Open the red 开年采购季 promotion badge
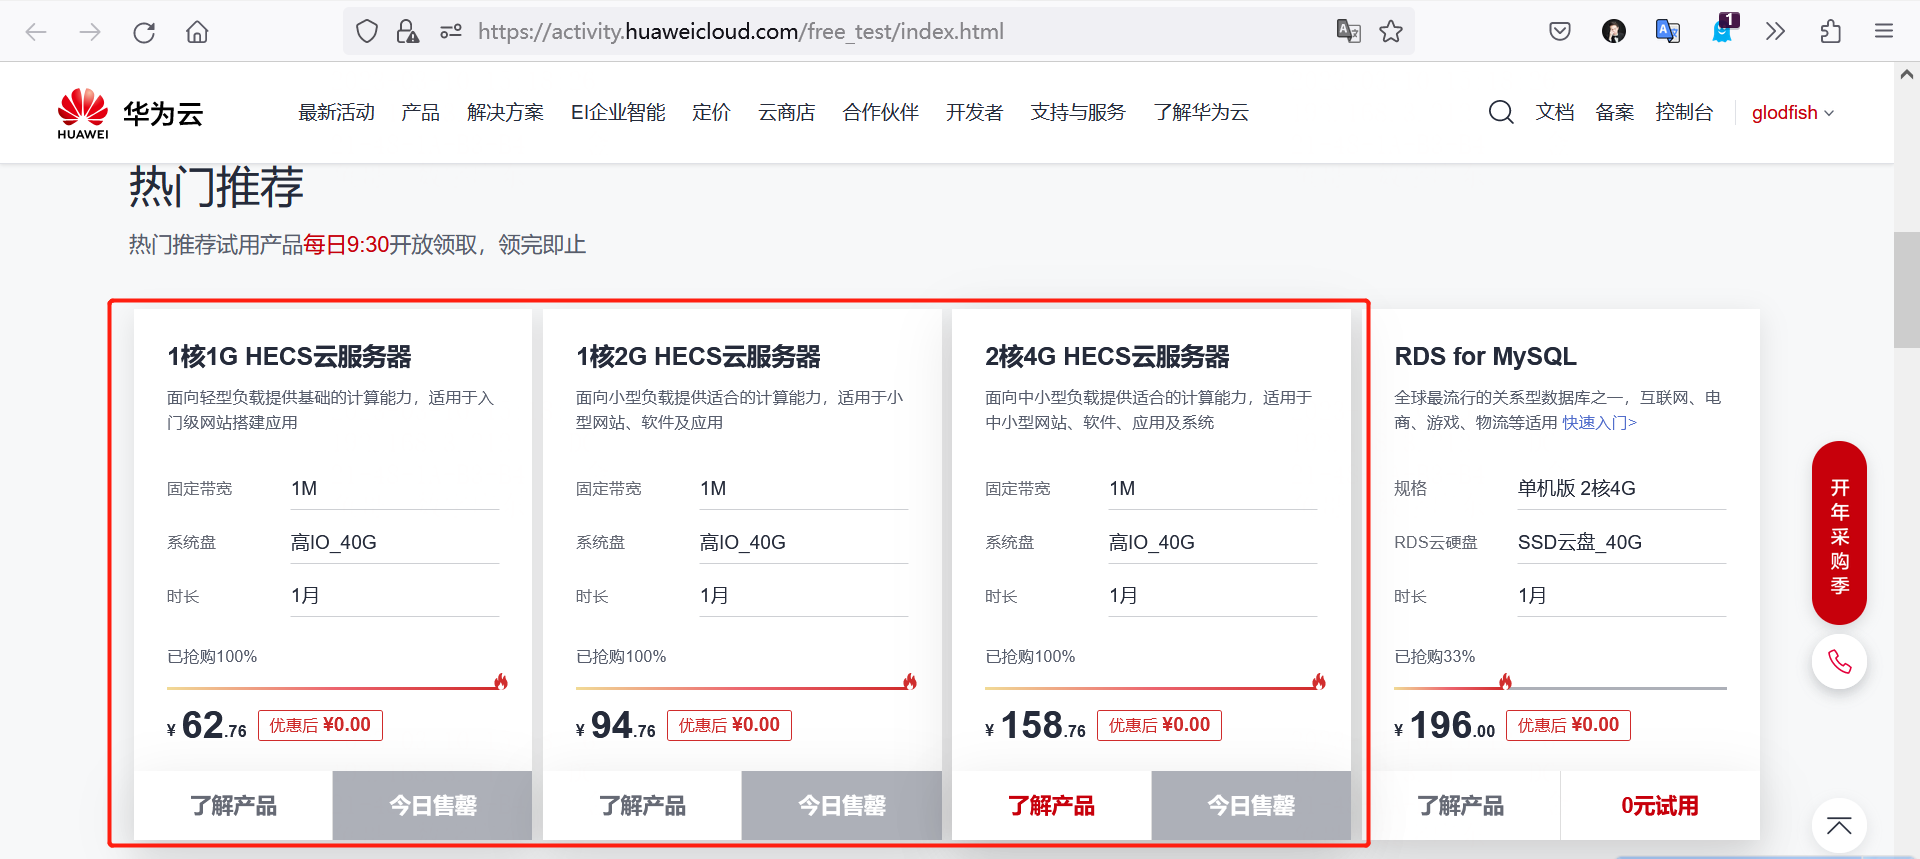Image resolution: width=1920 pixels, height=859 pixels. click(1839, 533)
